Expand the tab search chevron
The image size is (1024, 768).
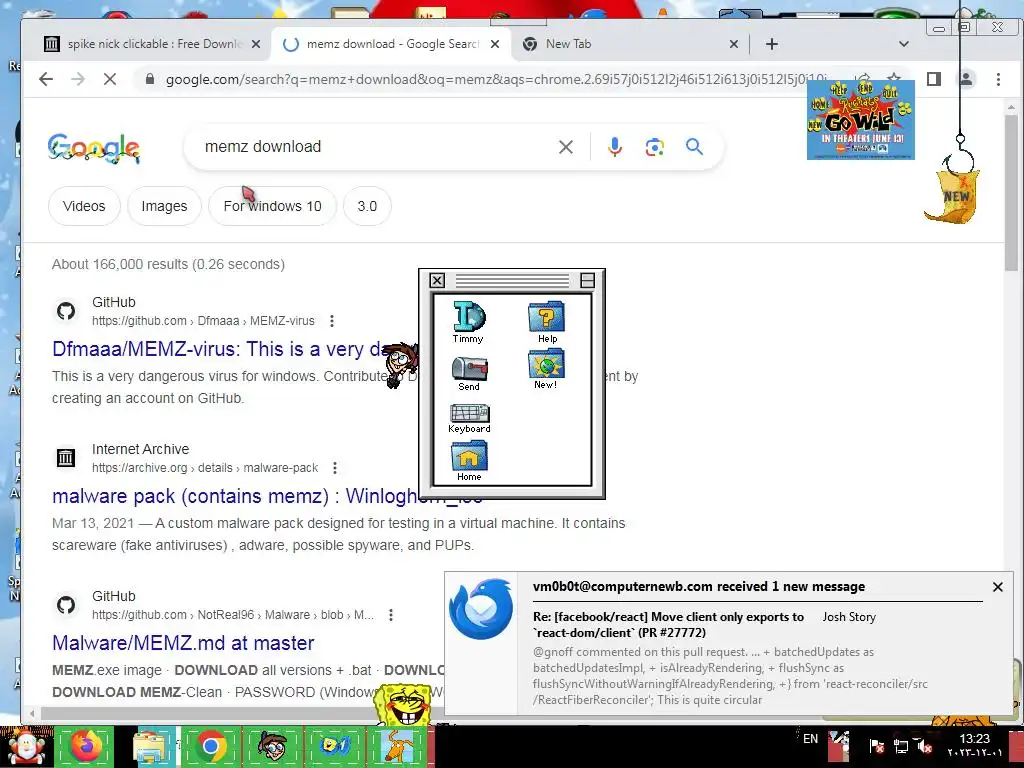click(x=904, y=44)
